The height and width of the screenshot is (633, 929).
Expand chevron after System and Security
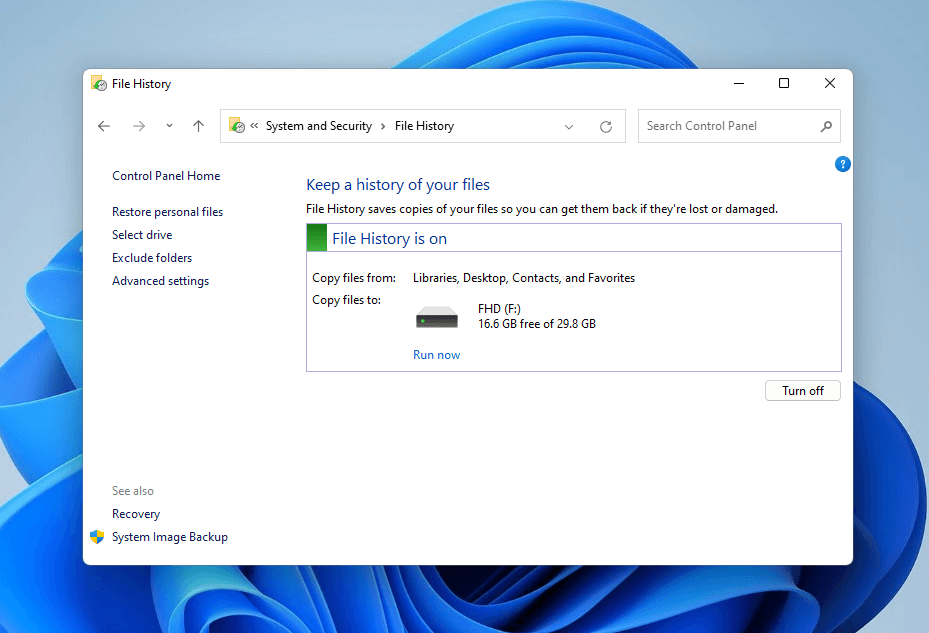click(x=383, y=126)
